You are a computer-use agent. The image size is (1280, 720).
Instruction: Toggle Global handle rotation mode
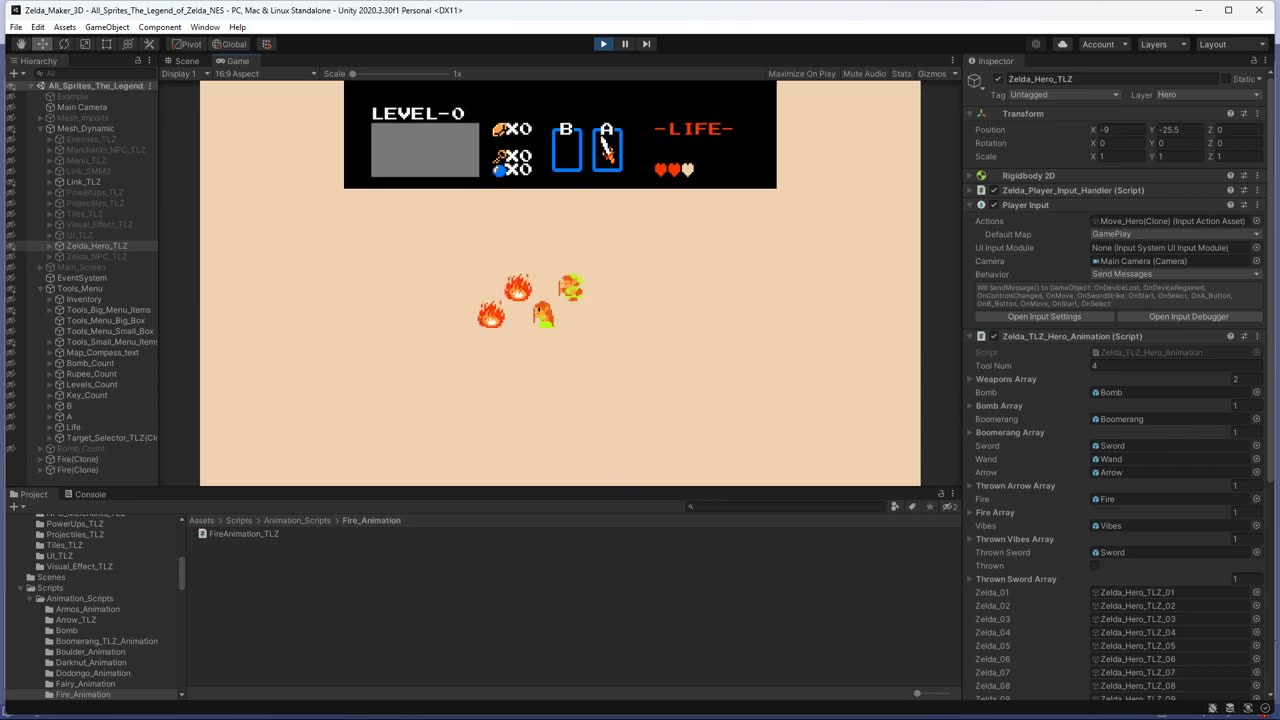tap(229, 44)
